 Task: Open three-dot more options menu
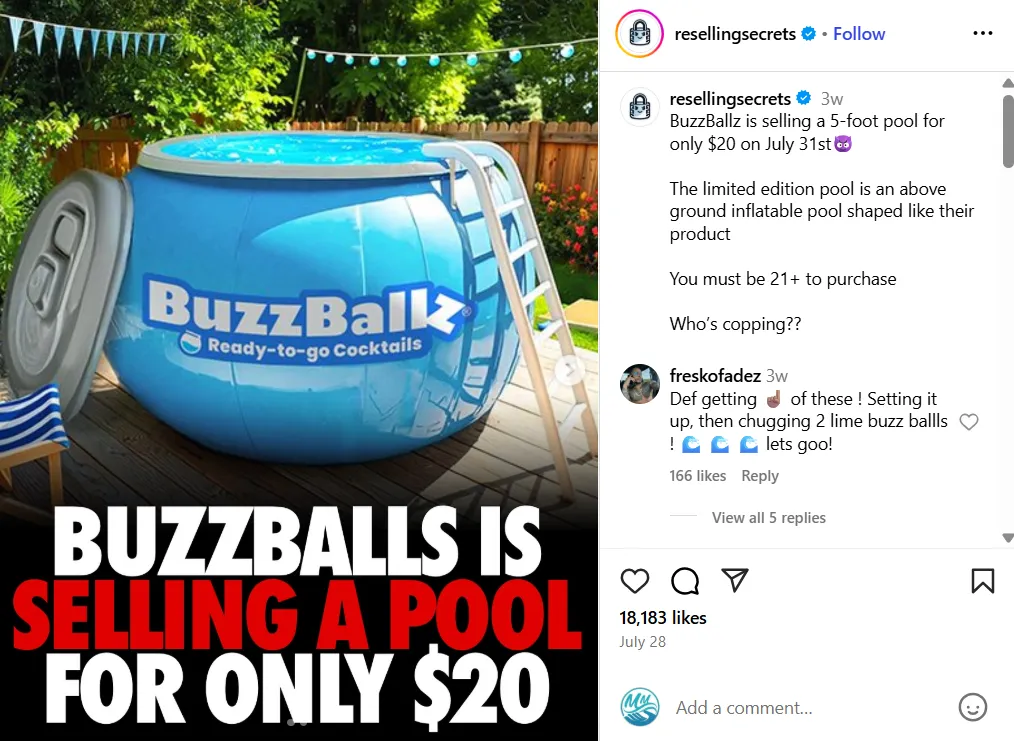coord(982,33)
